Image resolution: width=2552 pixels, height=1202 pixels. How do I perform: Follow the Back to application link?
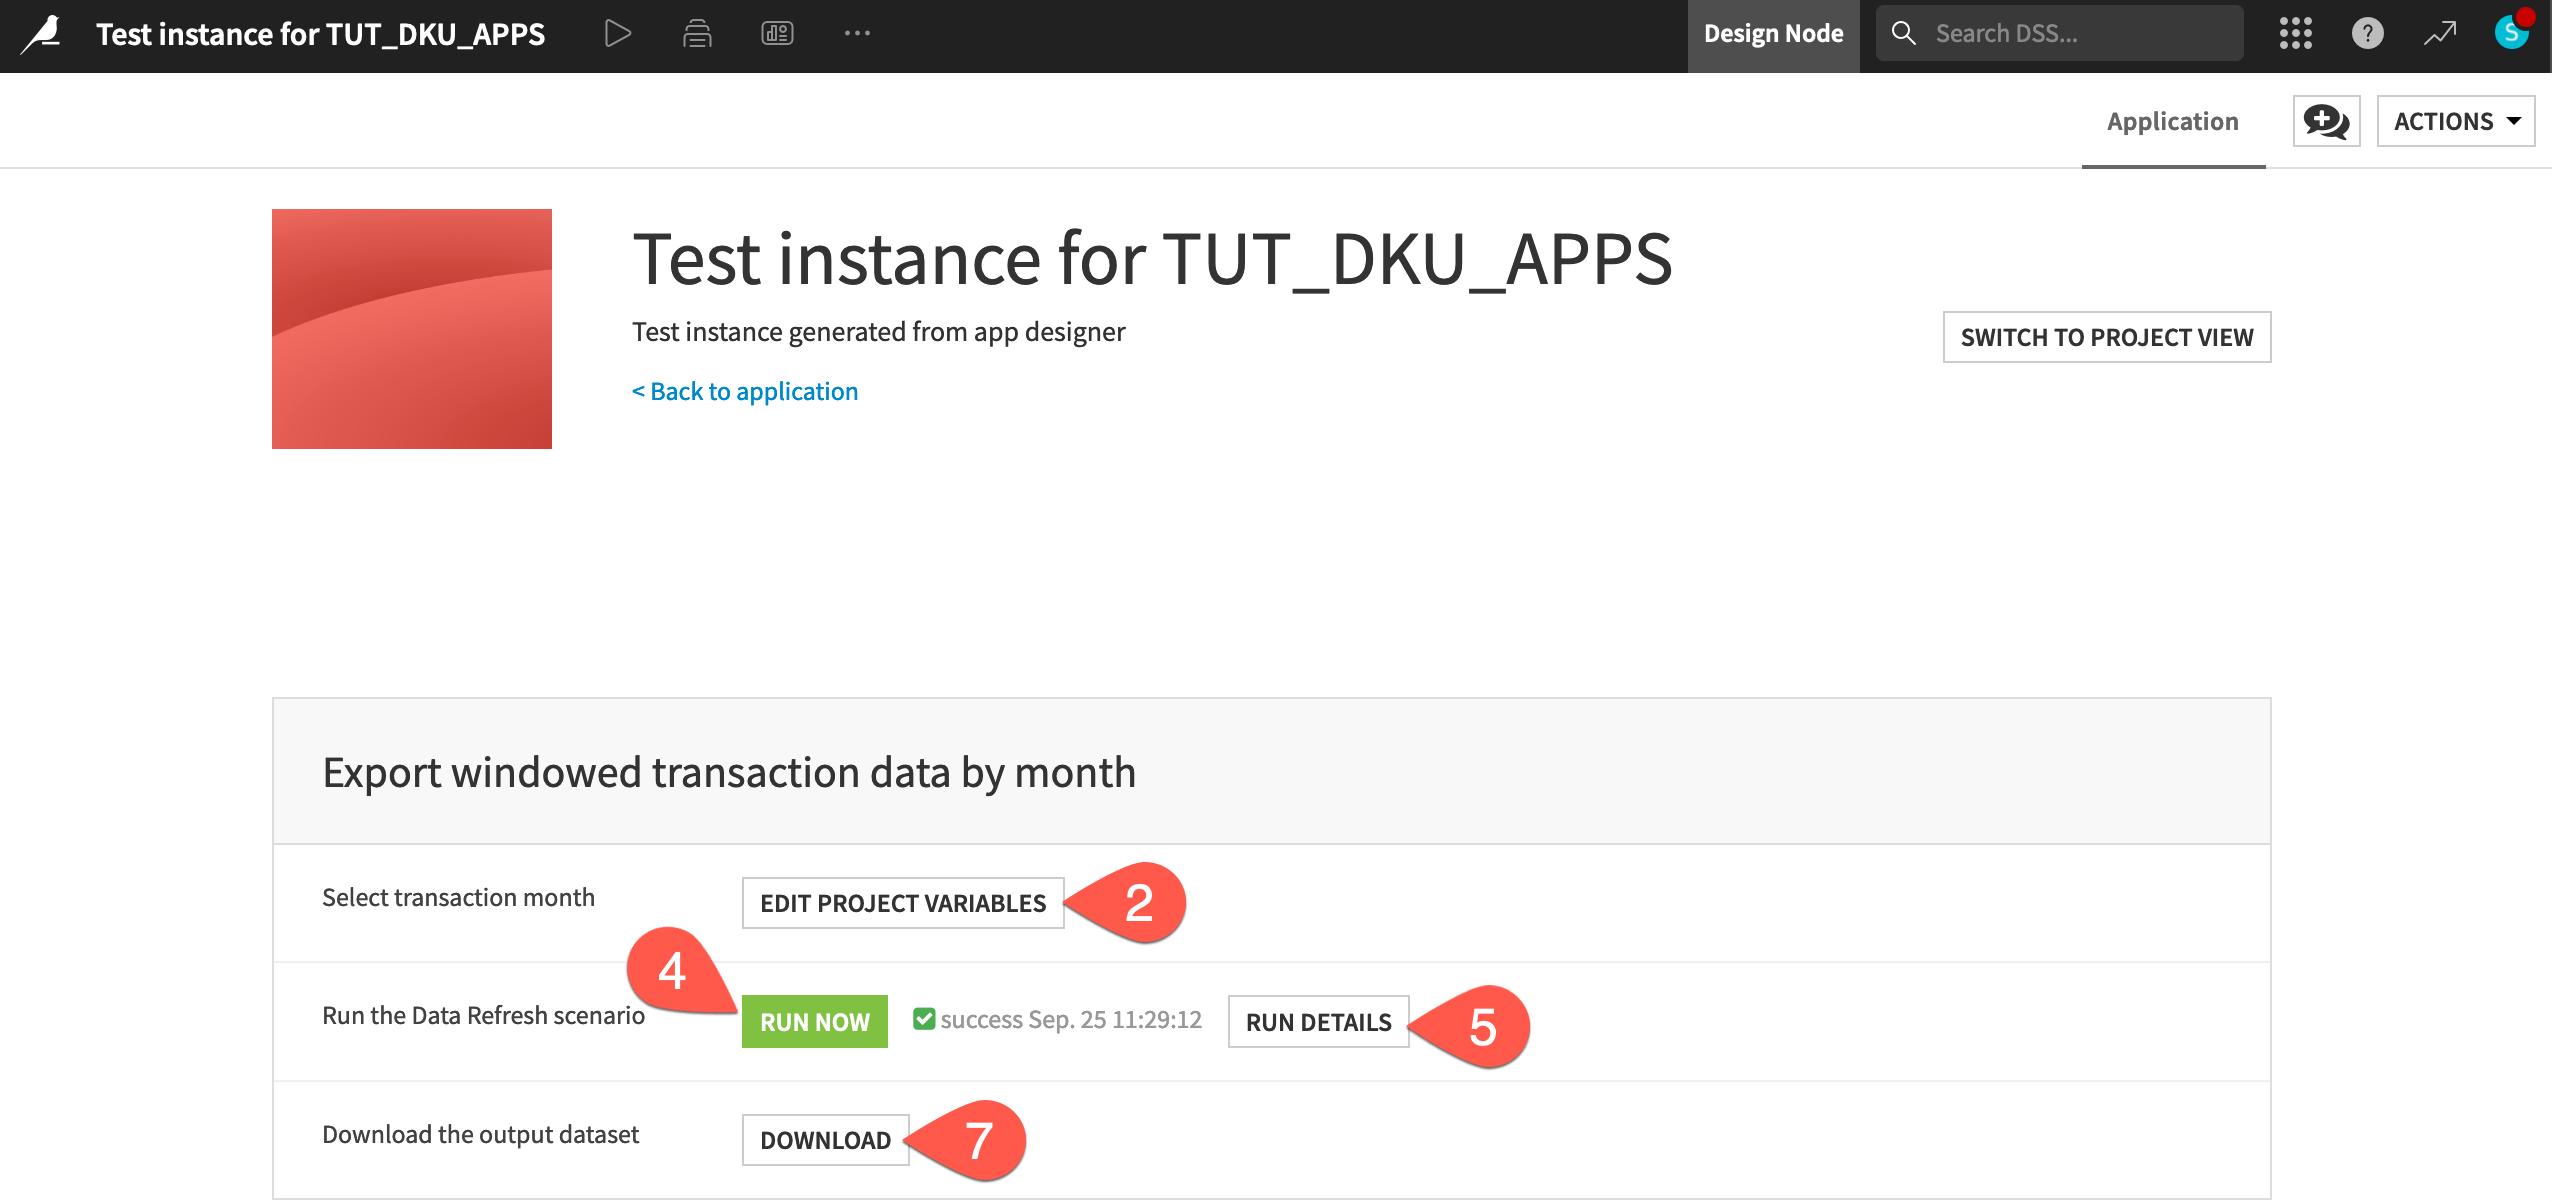coord(744,390)
